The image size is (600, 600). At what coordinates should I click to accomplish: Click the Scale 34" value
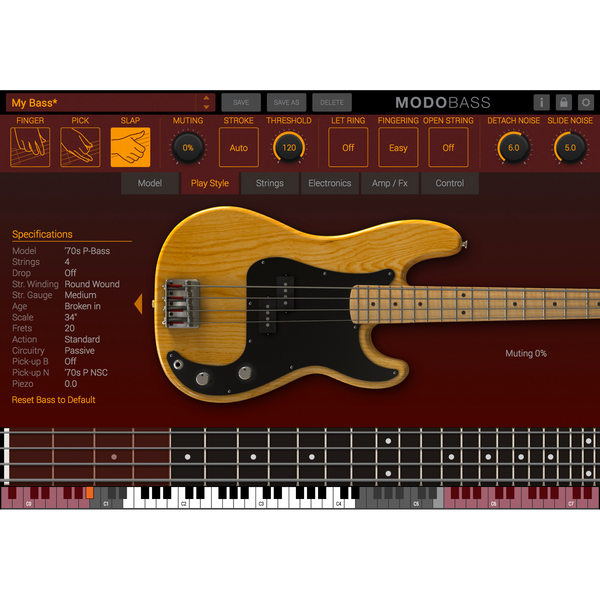[70, 318]
